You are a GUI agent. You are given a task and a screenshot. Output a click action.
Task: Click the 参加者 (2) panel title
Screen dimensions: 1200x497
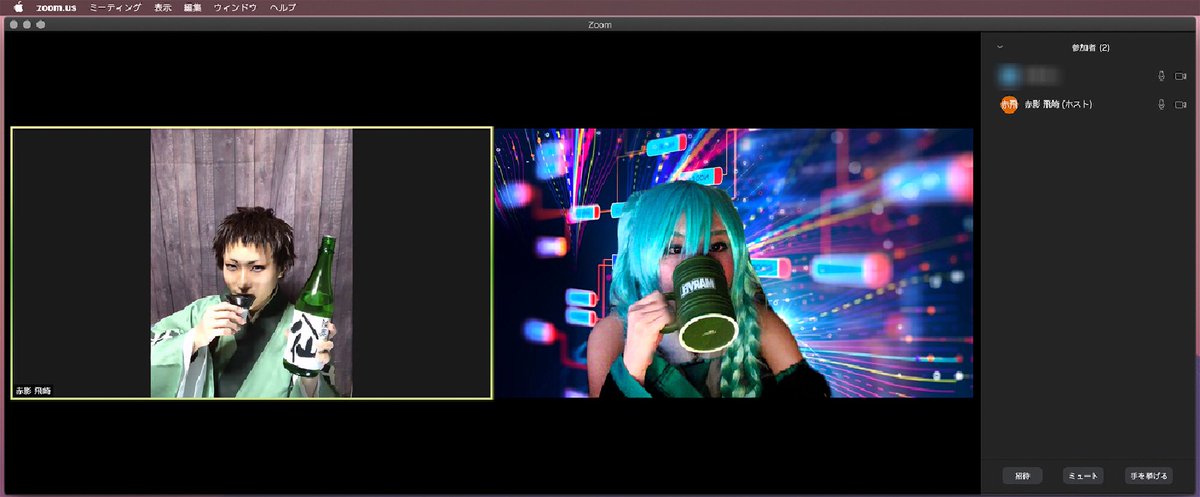coord(1090,47)
